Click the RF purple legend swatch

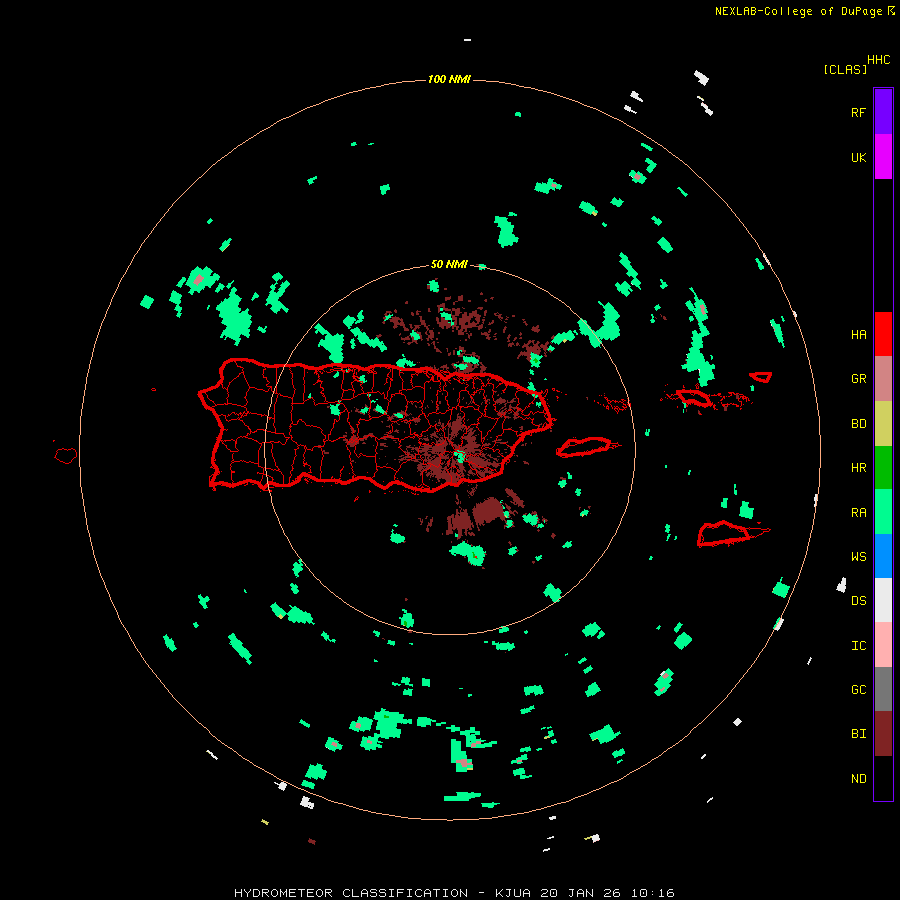883,112
